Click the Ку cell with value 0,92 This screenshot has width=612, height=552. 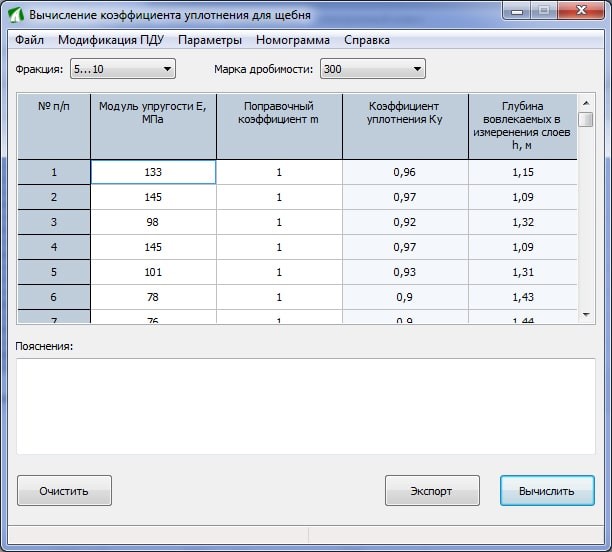405,222
